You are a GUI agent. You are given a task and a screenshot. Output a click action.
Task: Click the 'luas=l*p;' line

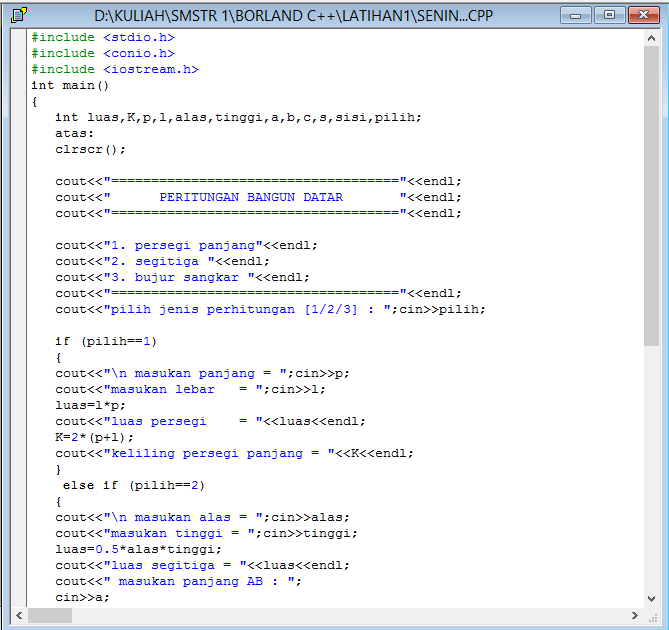[90, 405]
